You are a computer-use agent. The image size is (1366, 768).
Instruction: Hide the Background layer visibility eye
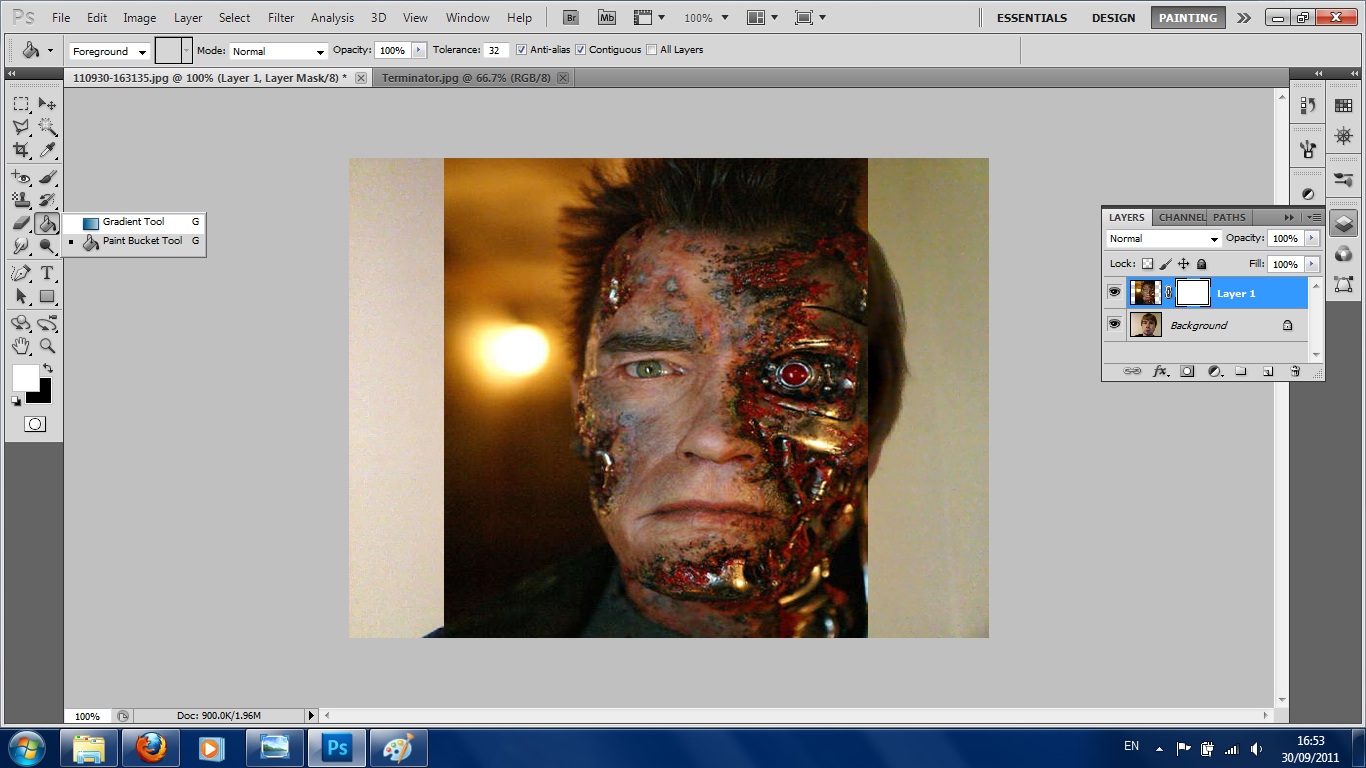1114,324
